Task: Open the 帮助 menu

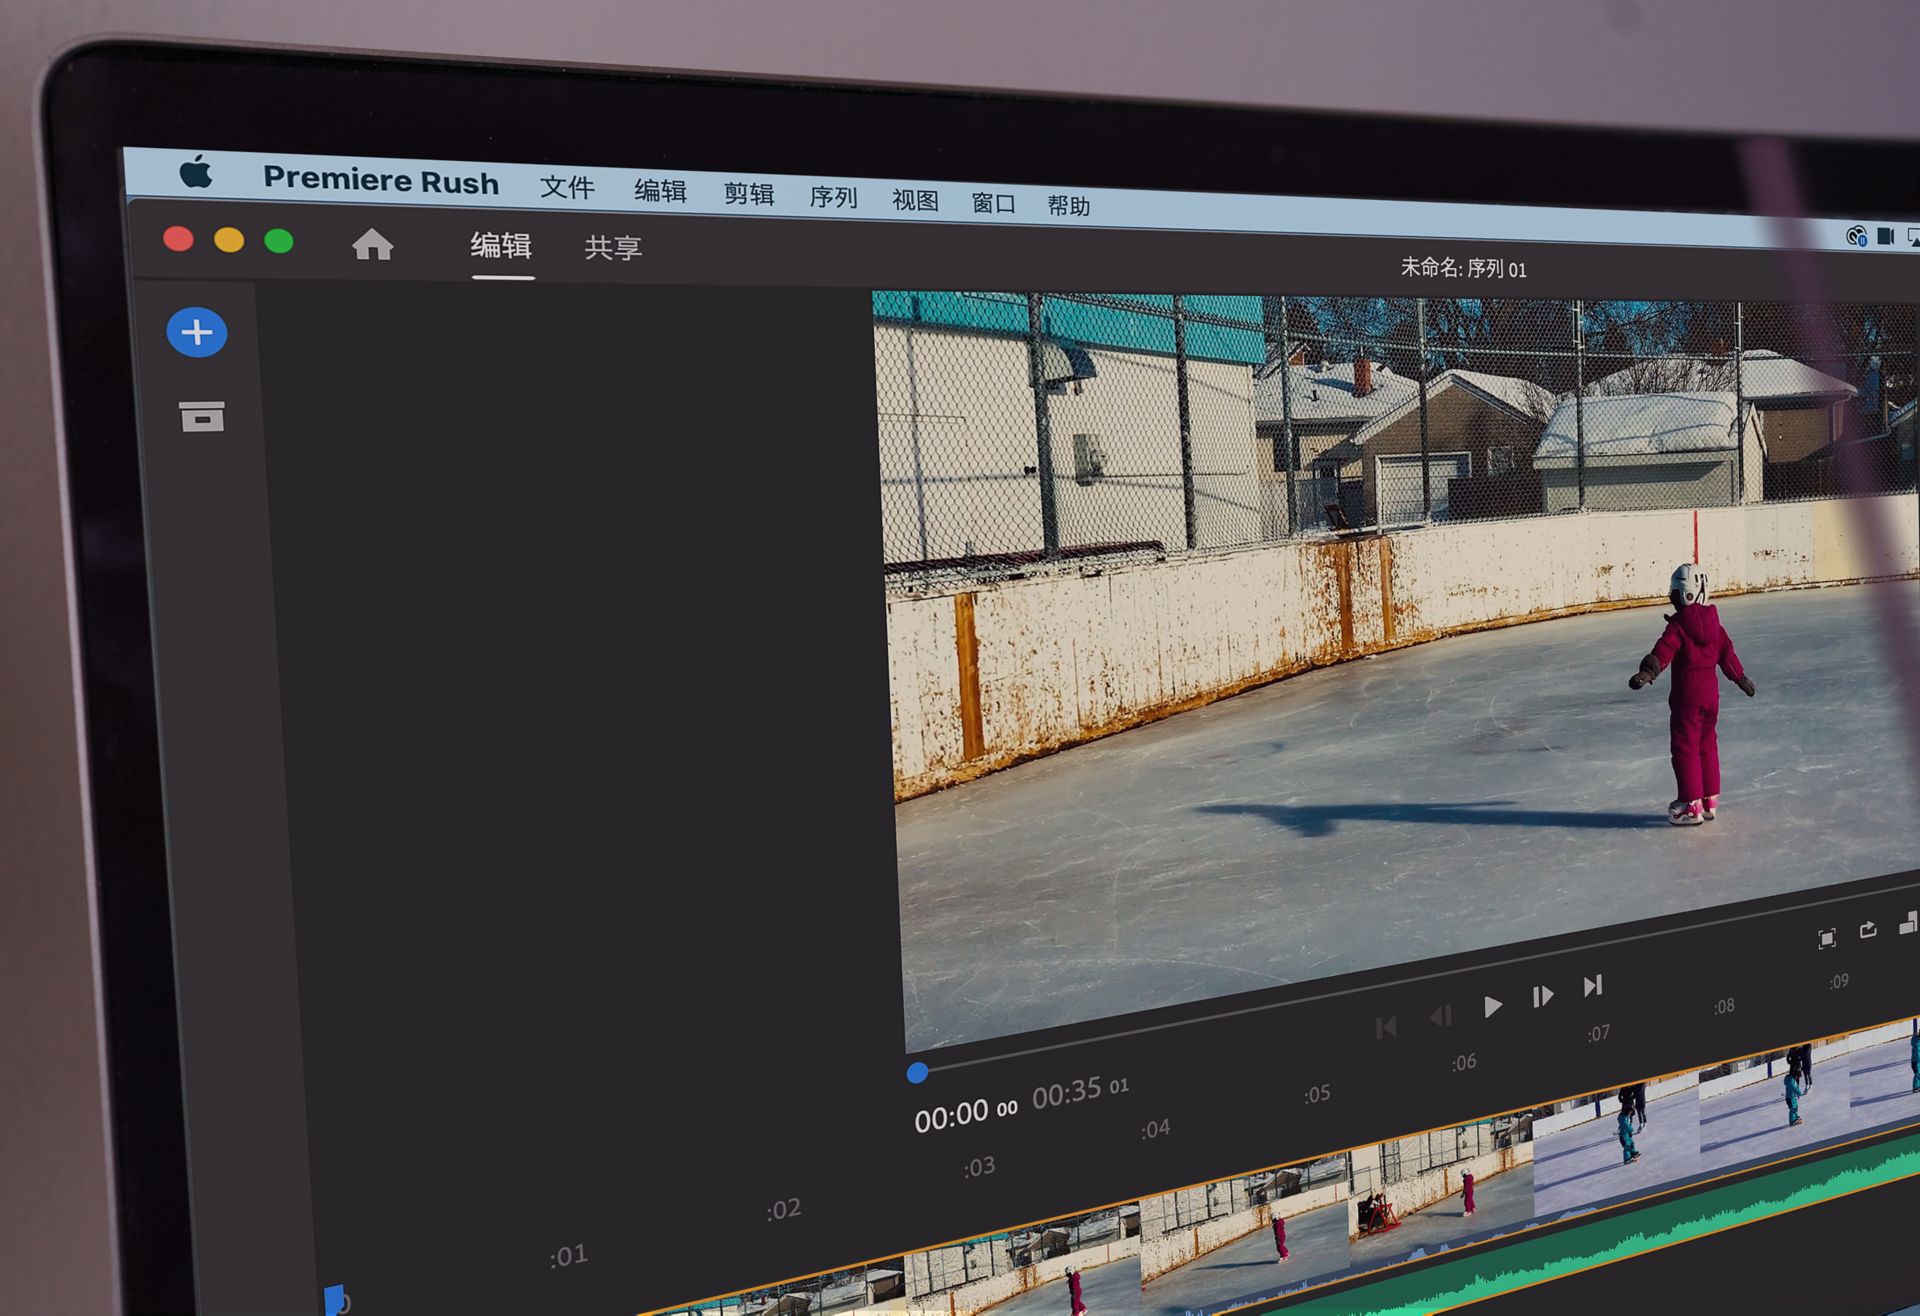Action: (1068, 206)
